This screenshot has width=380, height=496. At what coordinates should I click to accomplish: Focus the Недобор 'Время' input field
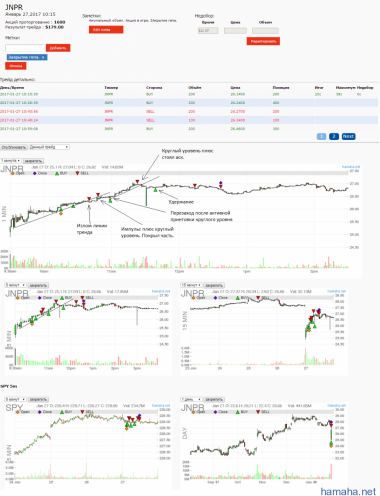(x=208, y=31)
